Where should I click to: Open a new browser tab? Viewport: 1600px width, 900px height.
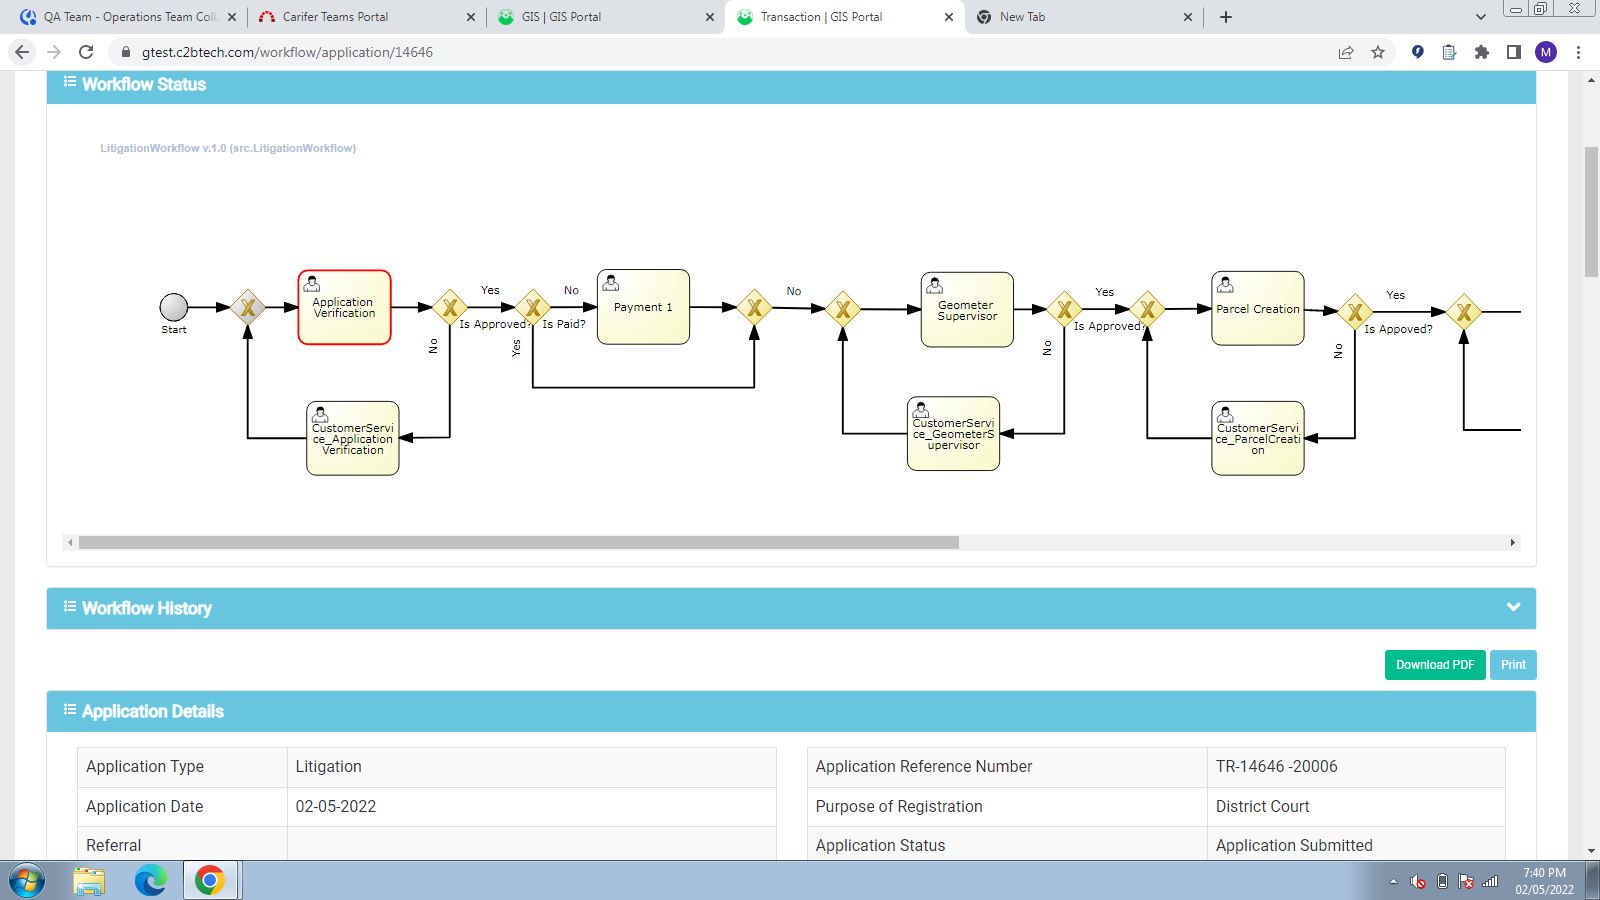(x=1226, y=17)
